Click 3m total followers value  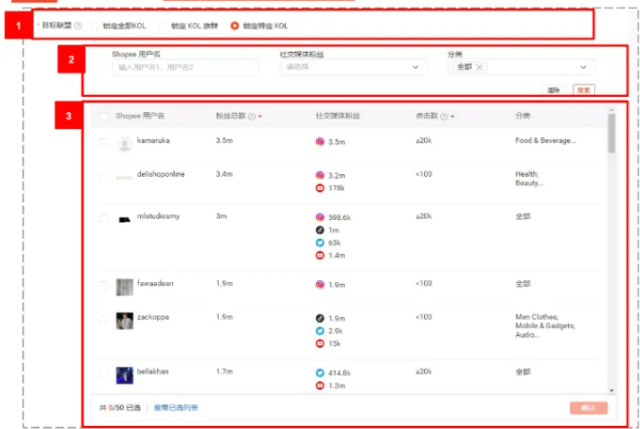click(221, 216)
